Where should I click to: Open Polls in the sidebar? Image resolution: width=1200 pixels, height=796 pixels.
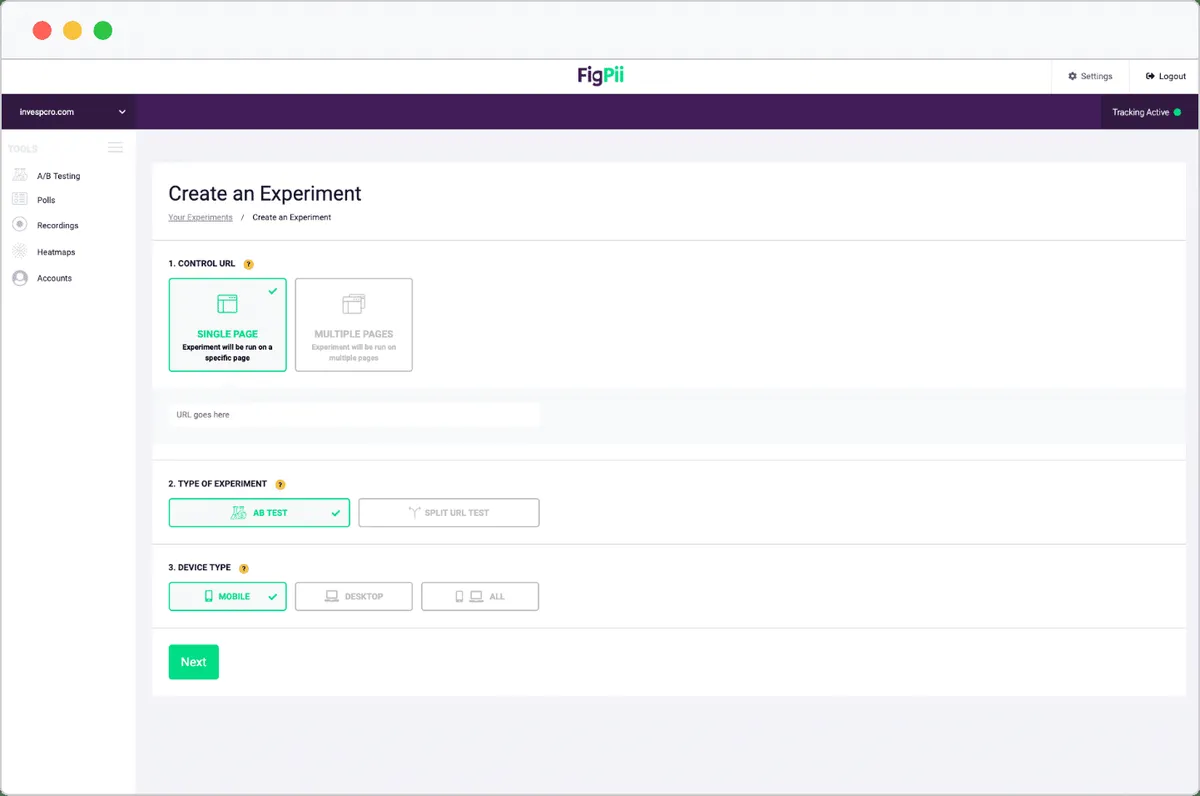(x=46, y=200)
